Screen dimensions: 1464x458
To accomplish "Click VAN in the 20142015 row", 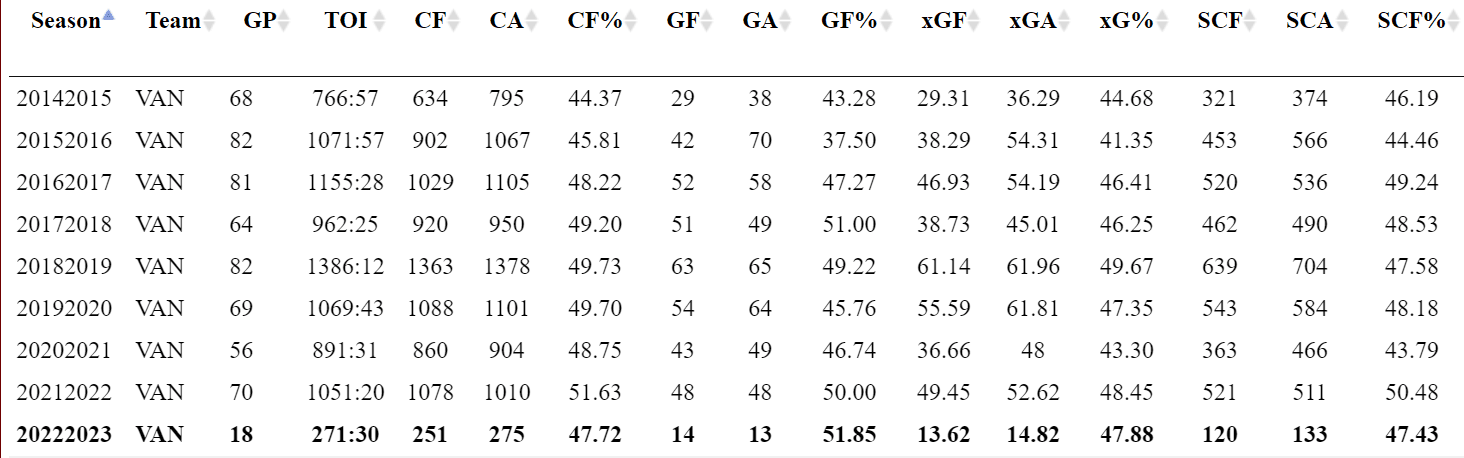I will pyautogui.click(x=160, y=99).
